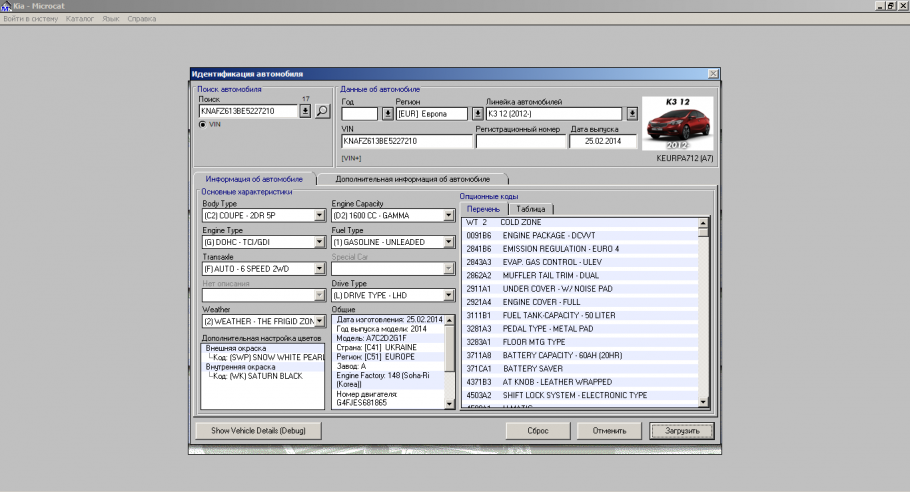Click the K3 12 car thumbnail
Viewport: 910px width, 492px height.
tap(677, 124)
